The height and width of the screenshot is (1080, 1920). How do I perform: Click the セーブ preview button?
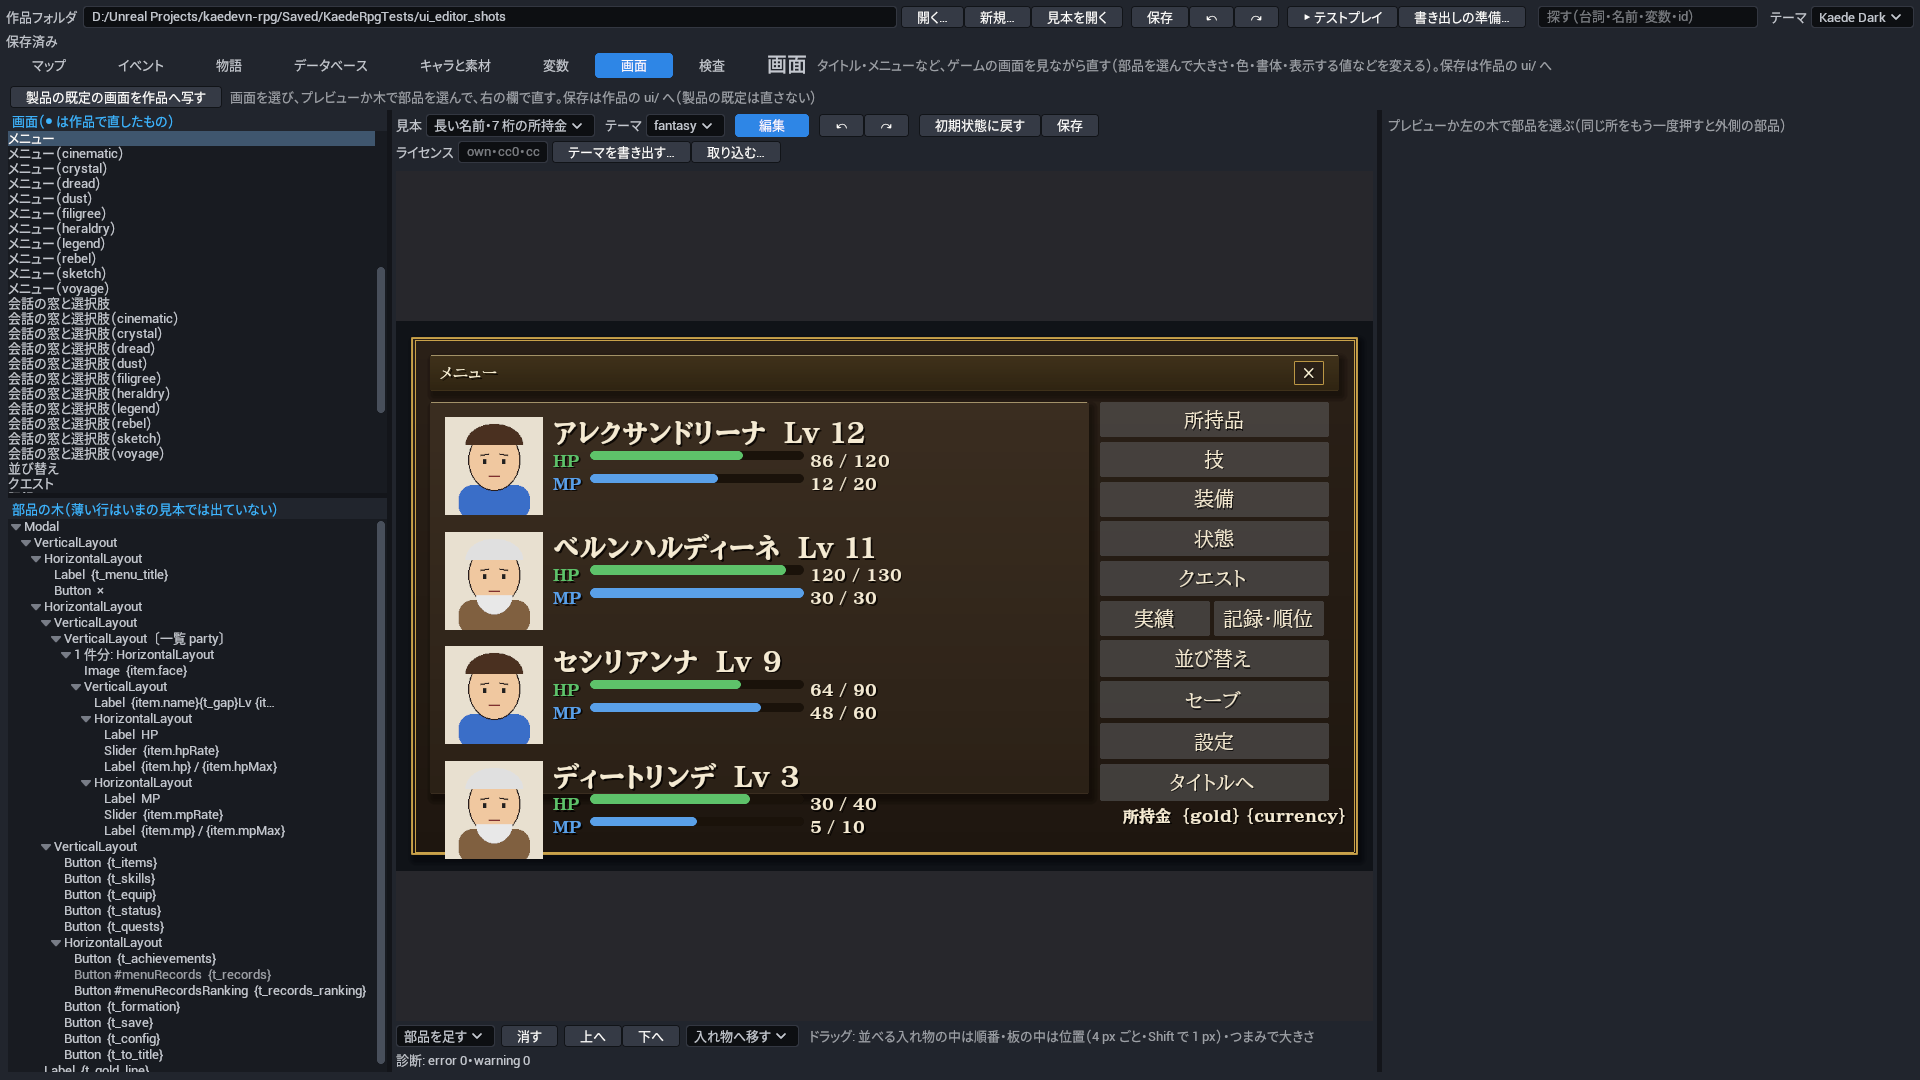click(1214, 700)
